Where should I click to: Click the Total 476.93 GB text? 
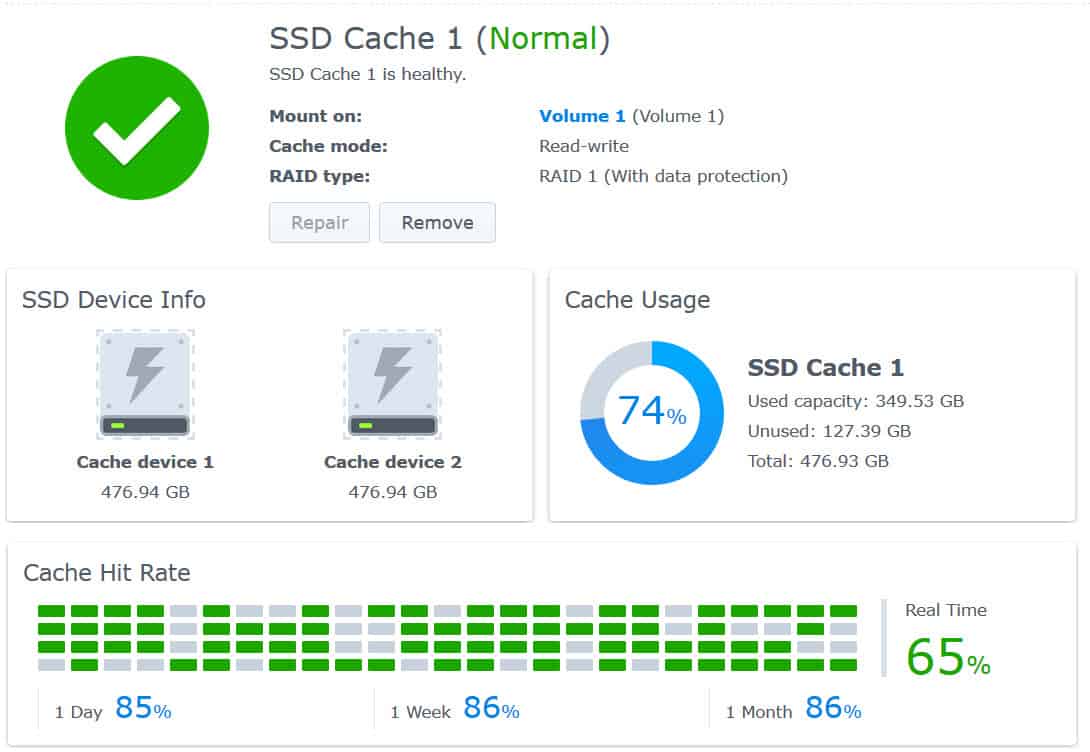point(818,461)
